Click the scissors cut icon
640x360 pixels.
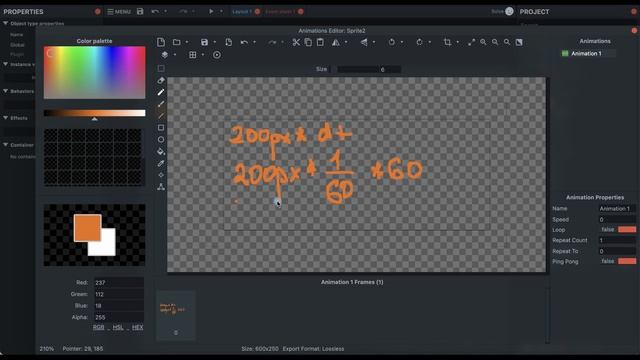[296, 42]
